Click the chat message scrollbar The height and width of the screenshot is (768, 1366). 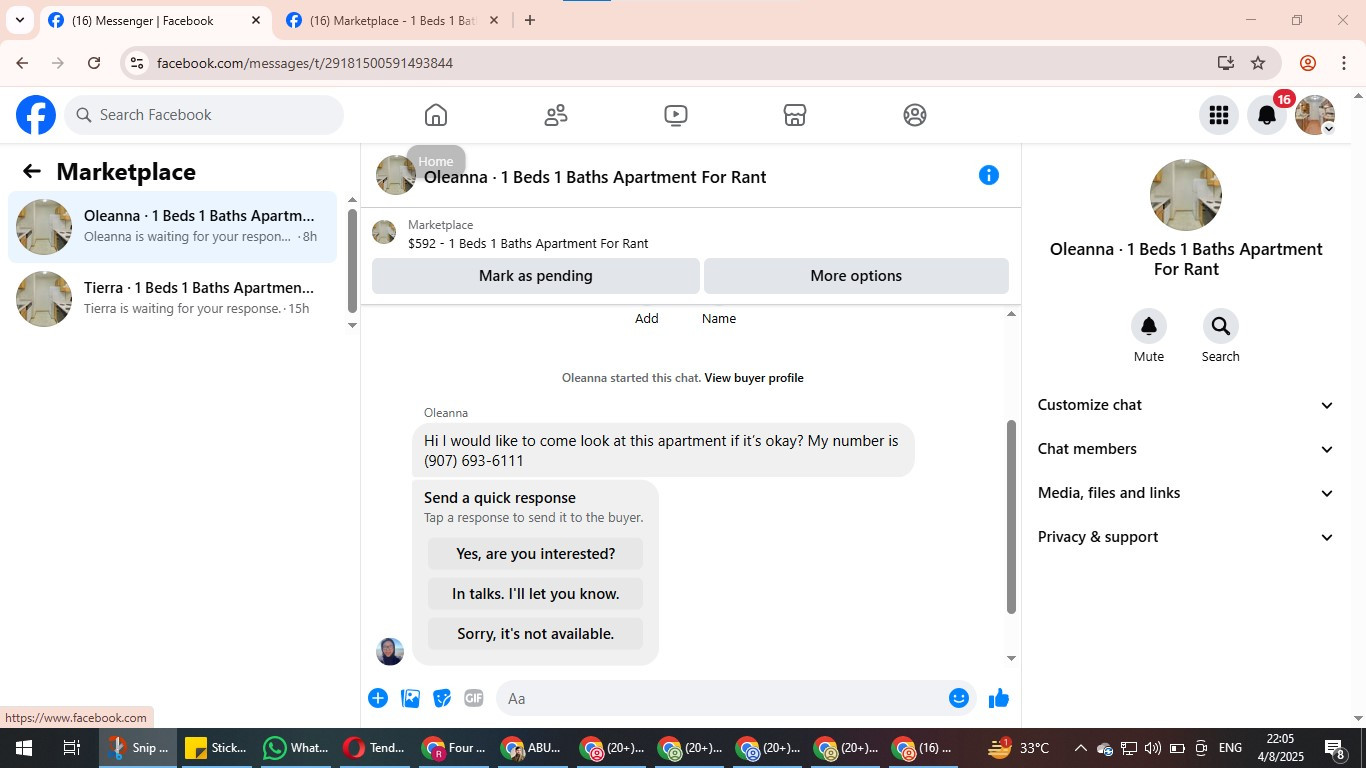(x=1011, y=516)
